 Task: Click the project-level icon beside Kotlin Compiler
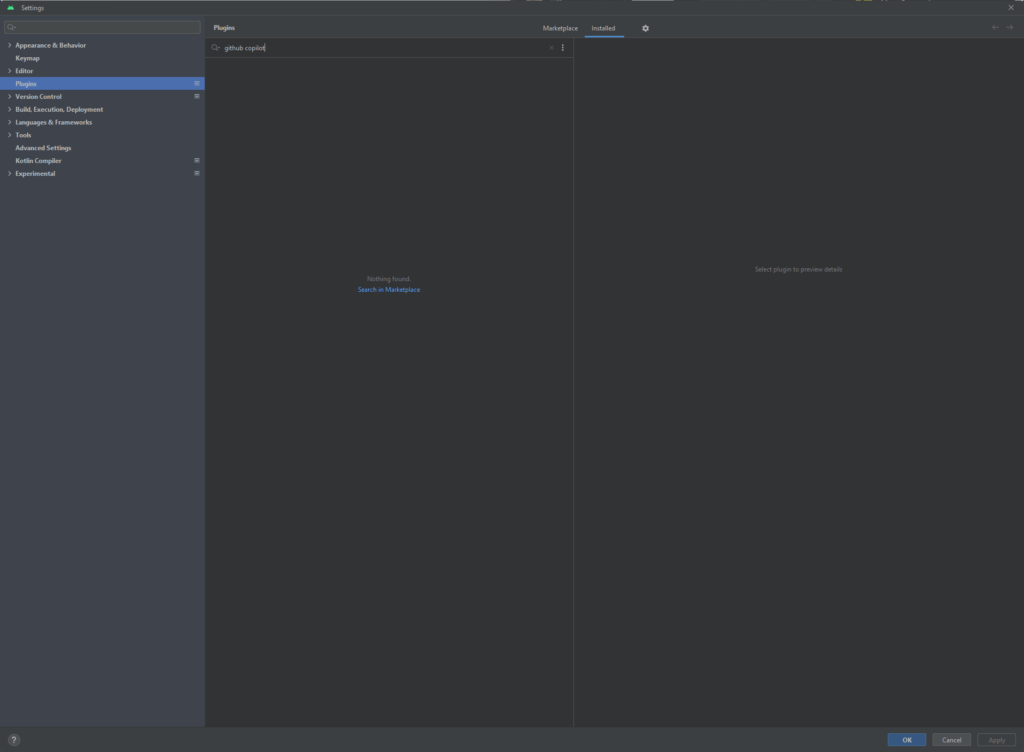coord(196,161)
